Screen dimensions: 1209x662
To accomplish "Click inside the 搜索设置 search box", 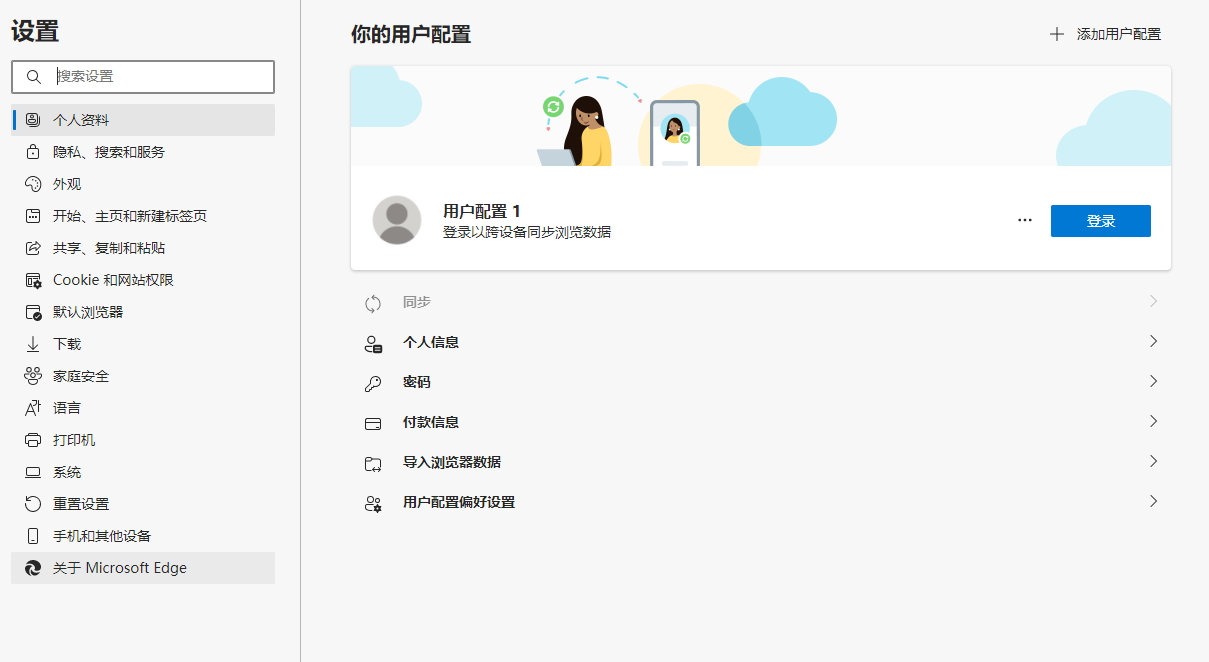I will click(x=143, y=76).
